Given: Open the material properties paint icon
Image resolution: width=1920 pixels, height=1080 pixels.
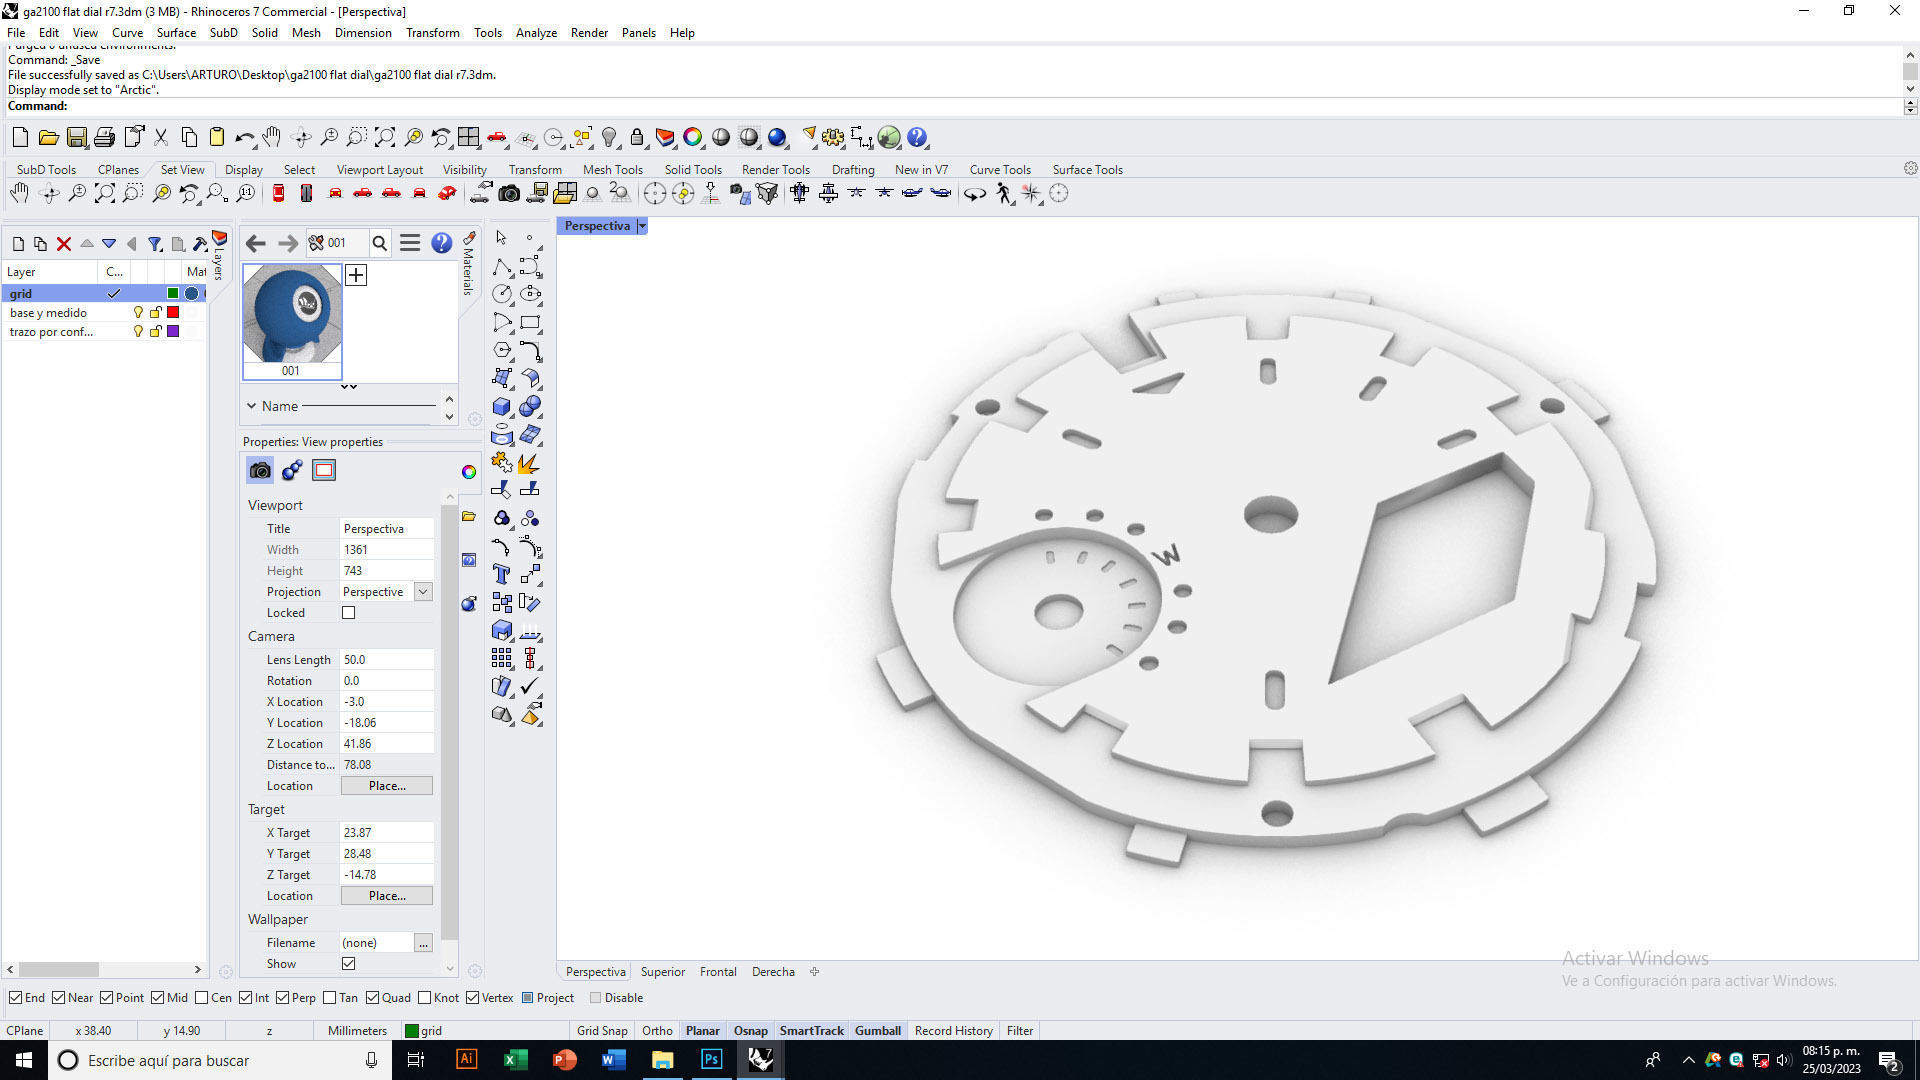Looking at the screenshot, I should click(292, 470).
